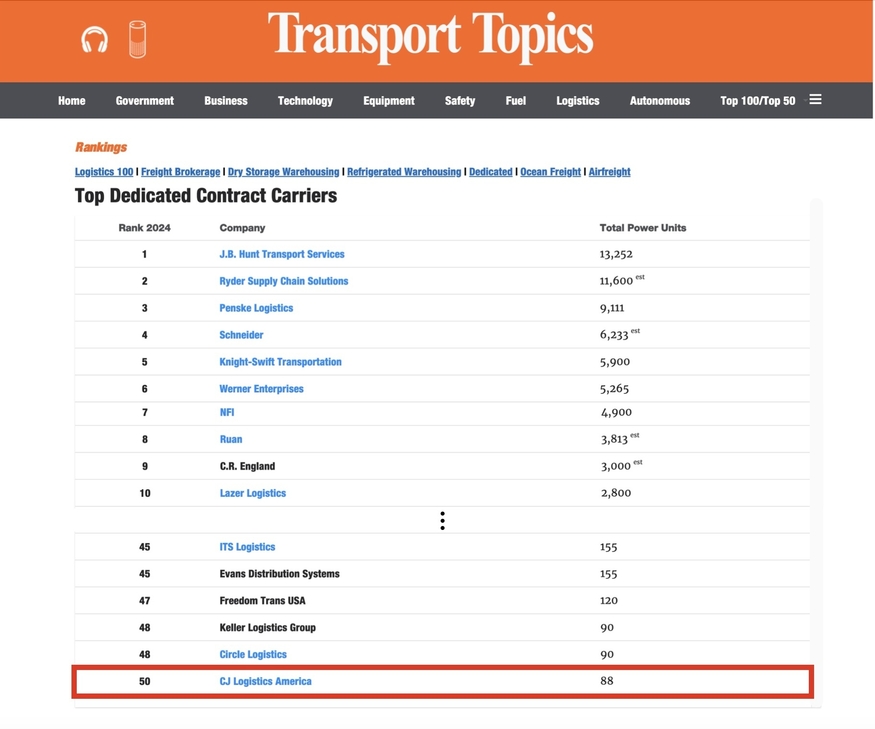Click the 5,265 power units value
The image size is (875, 729).
[x=614, y=389]
